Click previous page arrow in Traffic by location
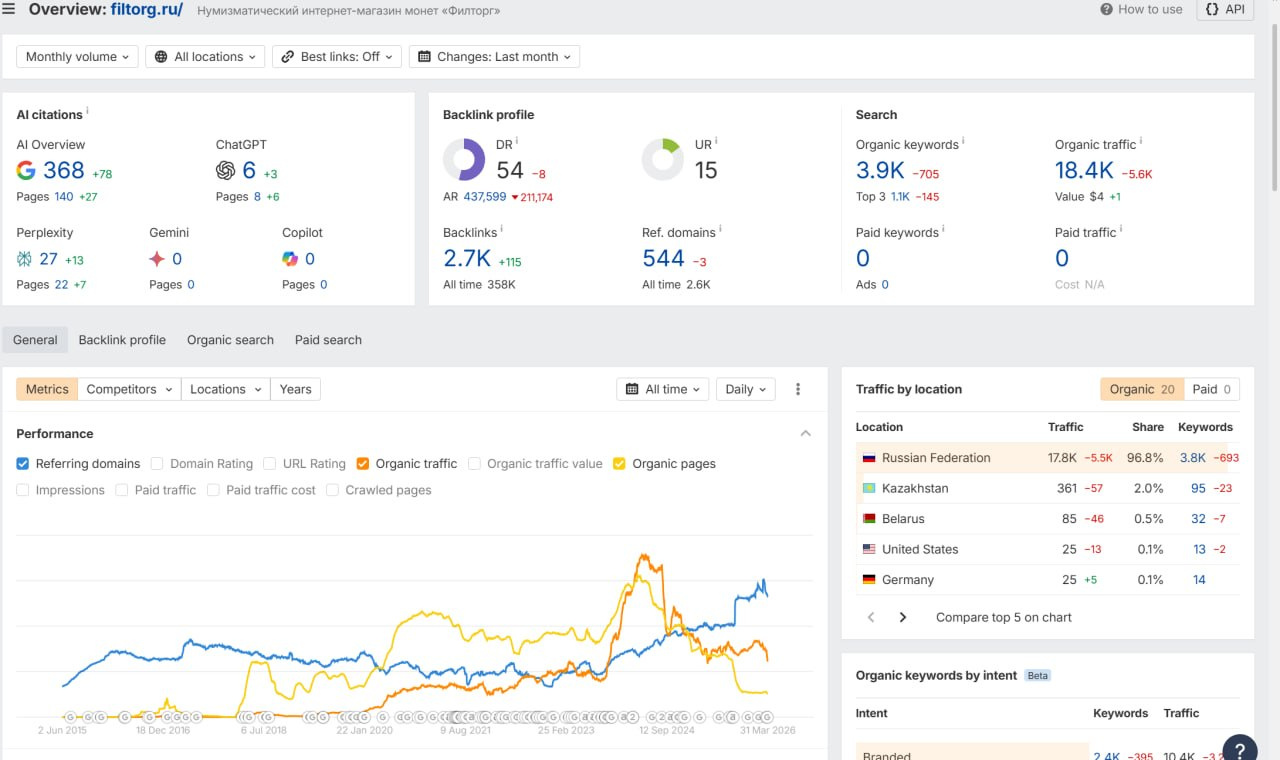 [871, 617]
